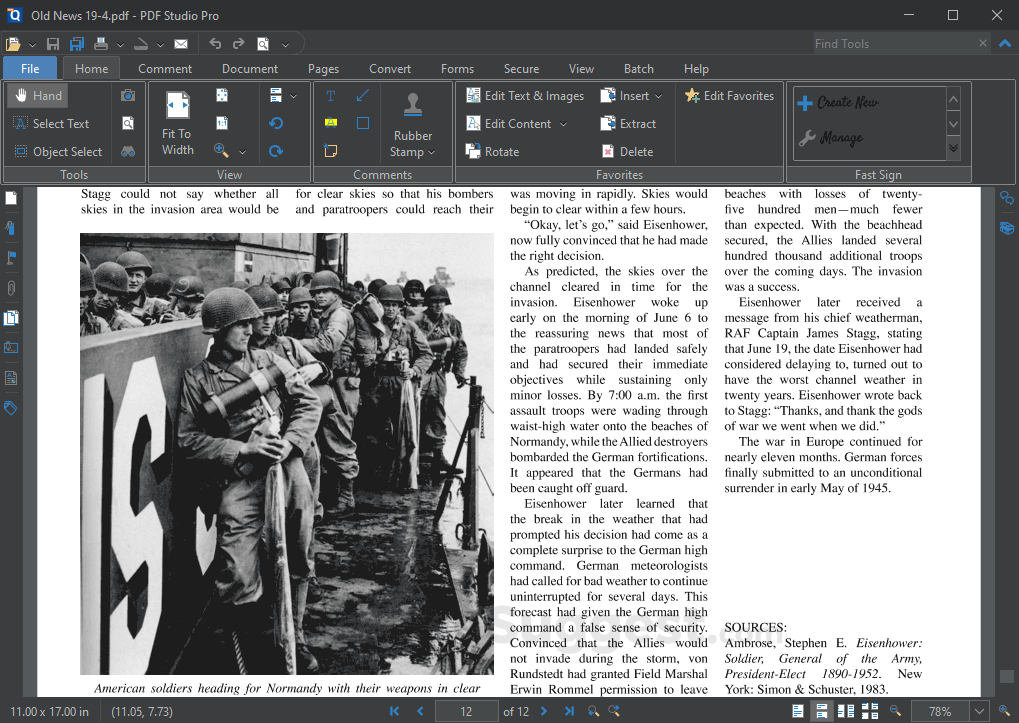
Task: Enable facing pages layout from status bar
Action: (x=846, y=711)
